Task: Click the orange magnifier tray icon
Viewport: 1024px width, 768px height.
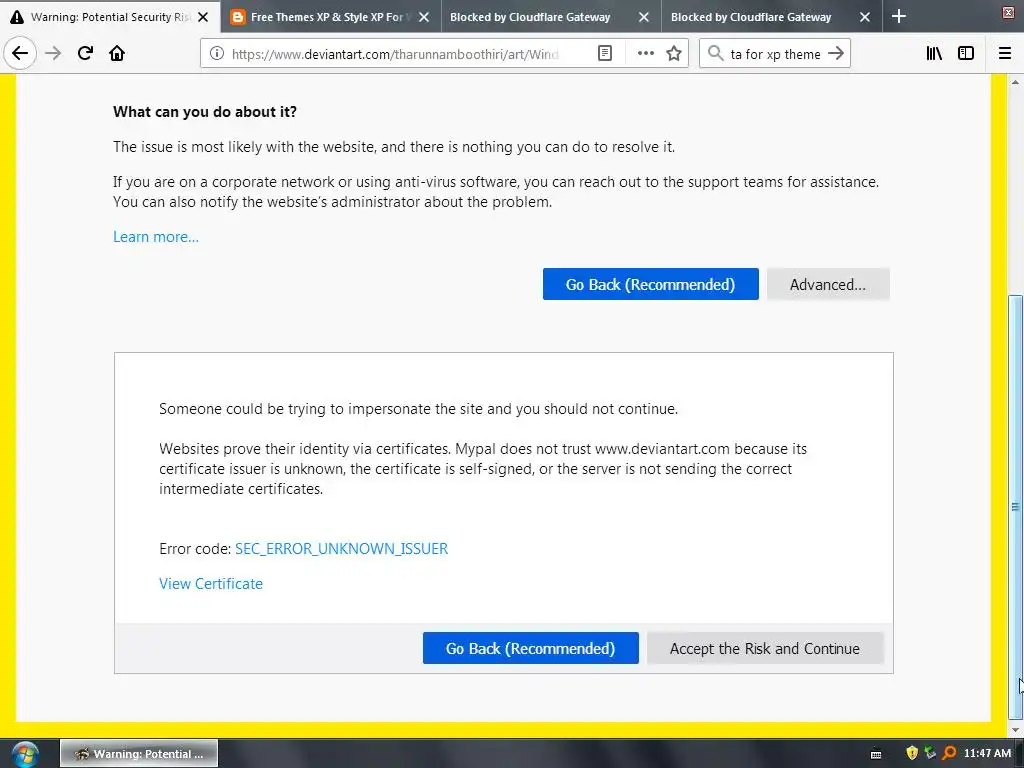Action: [x=949, y=754]
